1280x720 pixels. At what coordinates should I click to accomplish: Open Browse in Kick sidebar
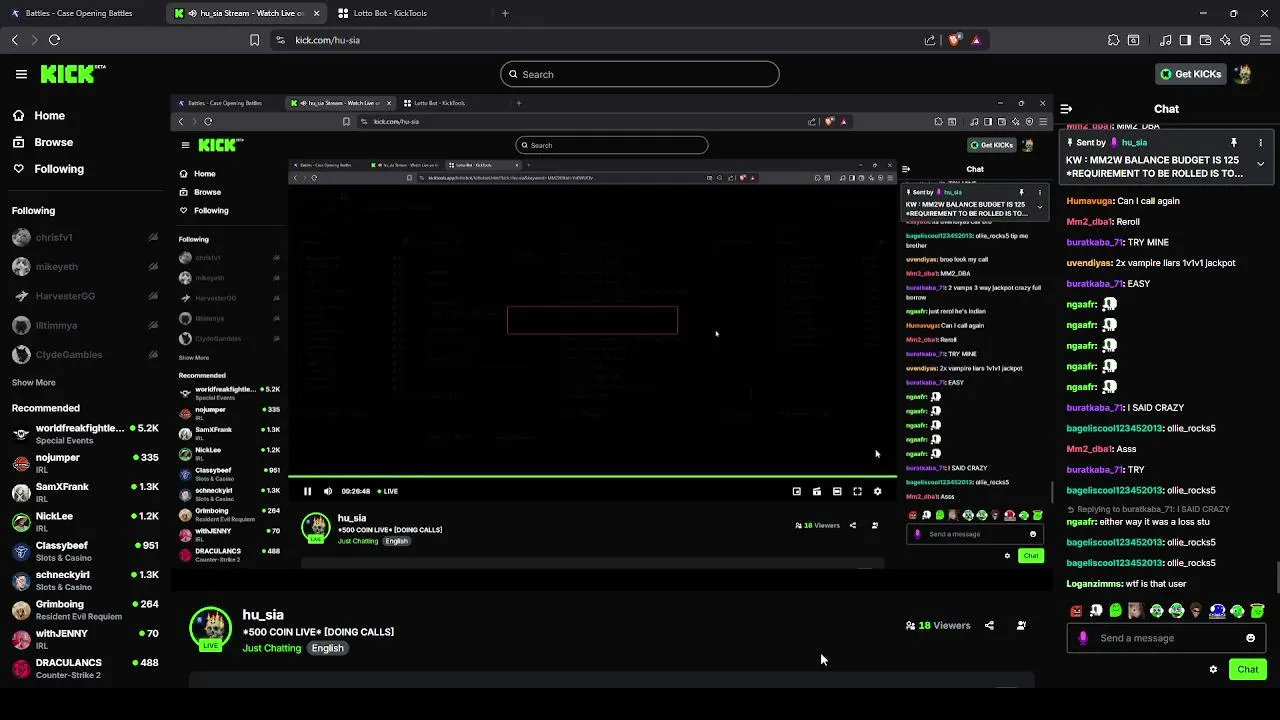[x=42, y=142]
